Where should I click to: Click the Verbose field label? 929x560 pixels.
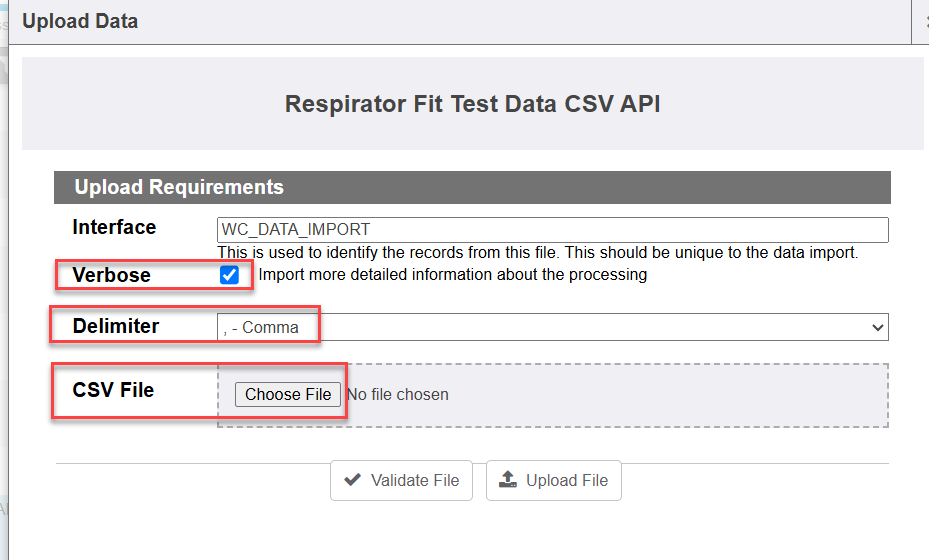click(x=111, y=275)
